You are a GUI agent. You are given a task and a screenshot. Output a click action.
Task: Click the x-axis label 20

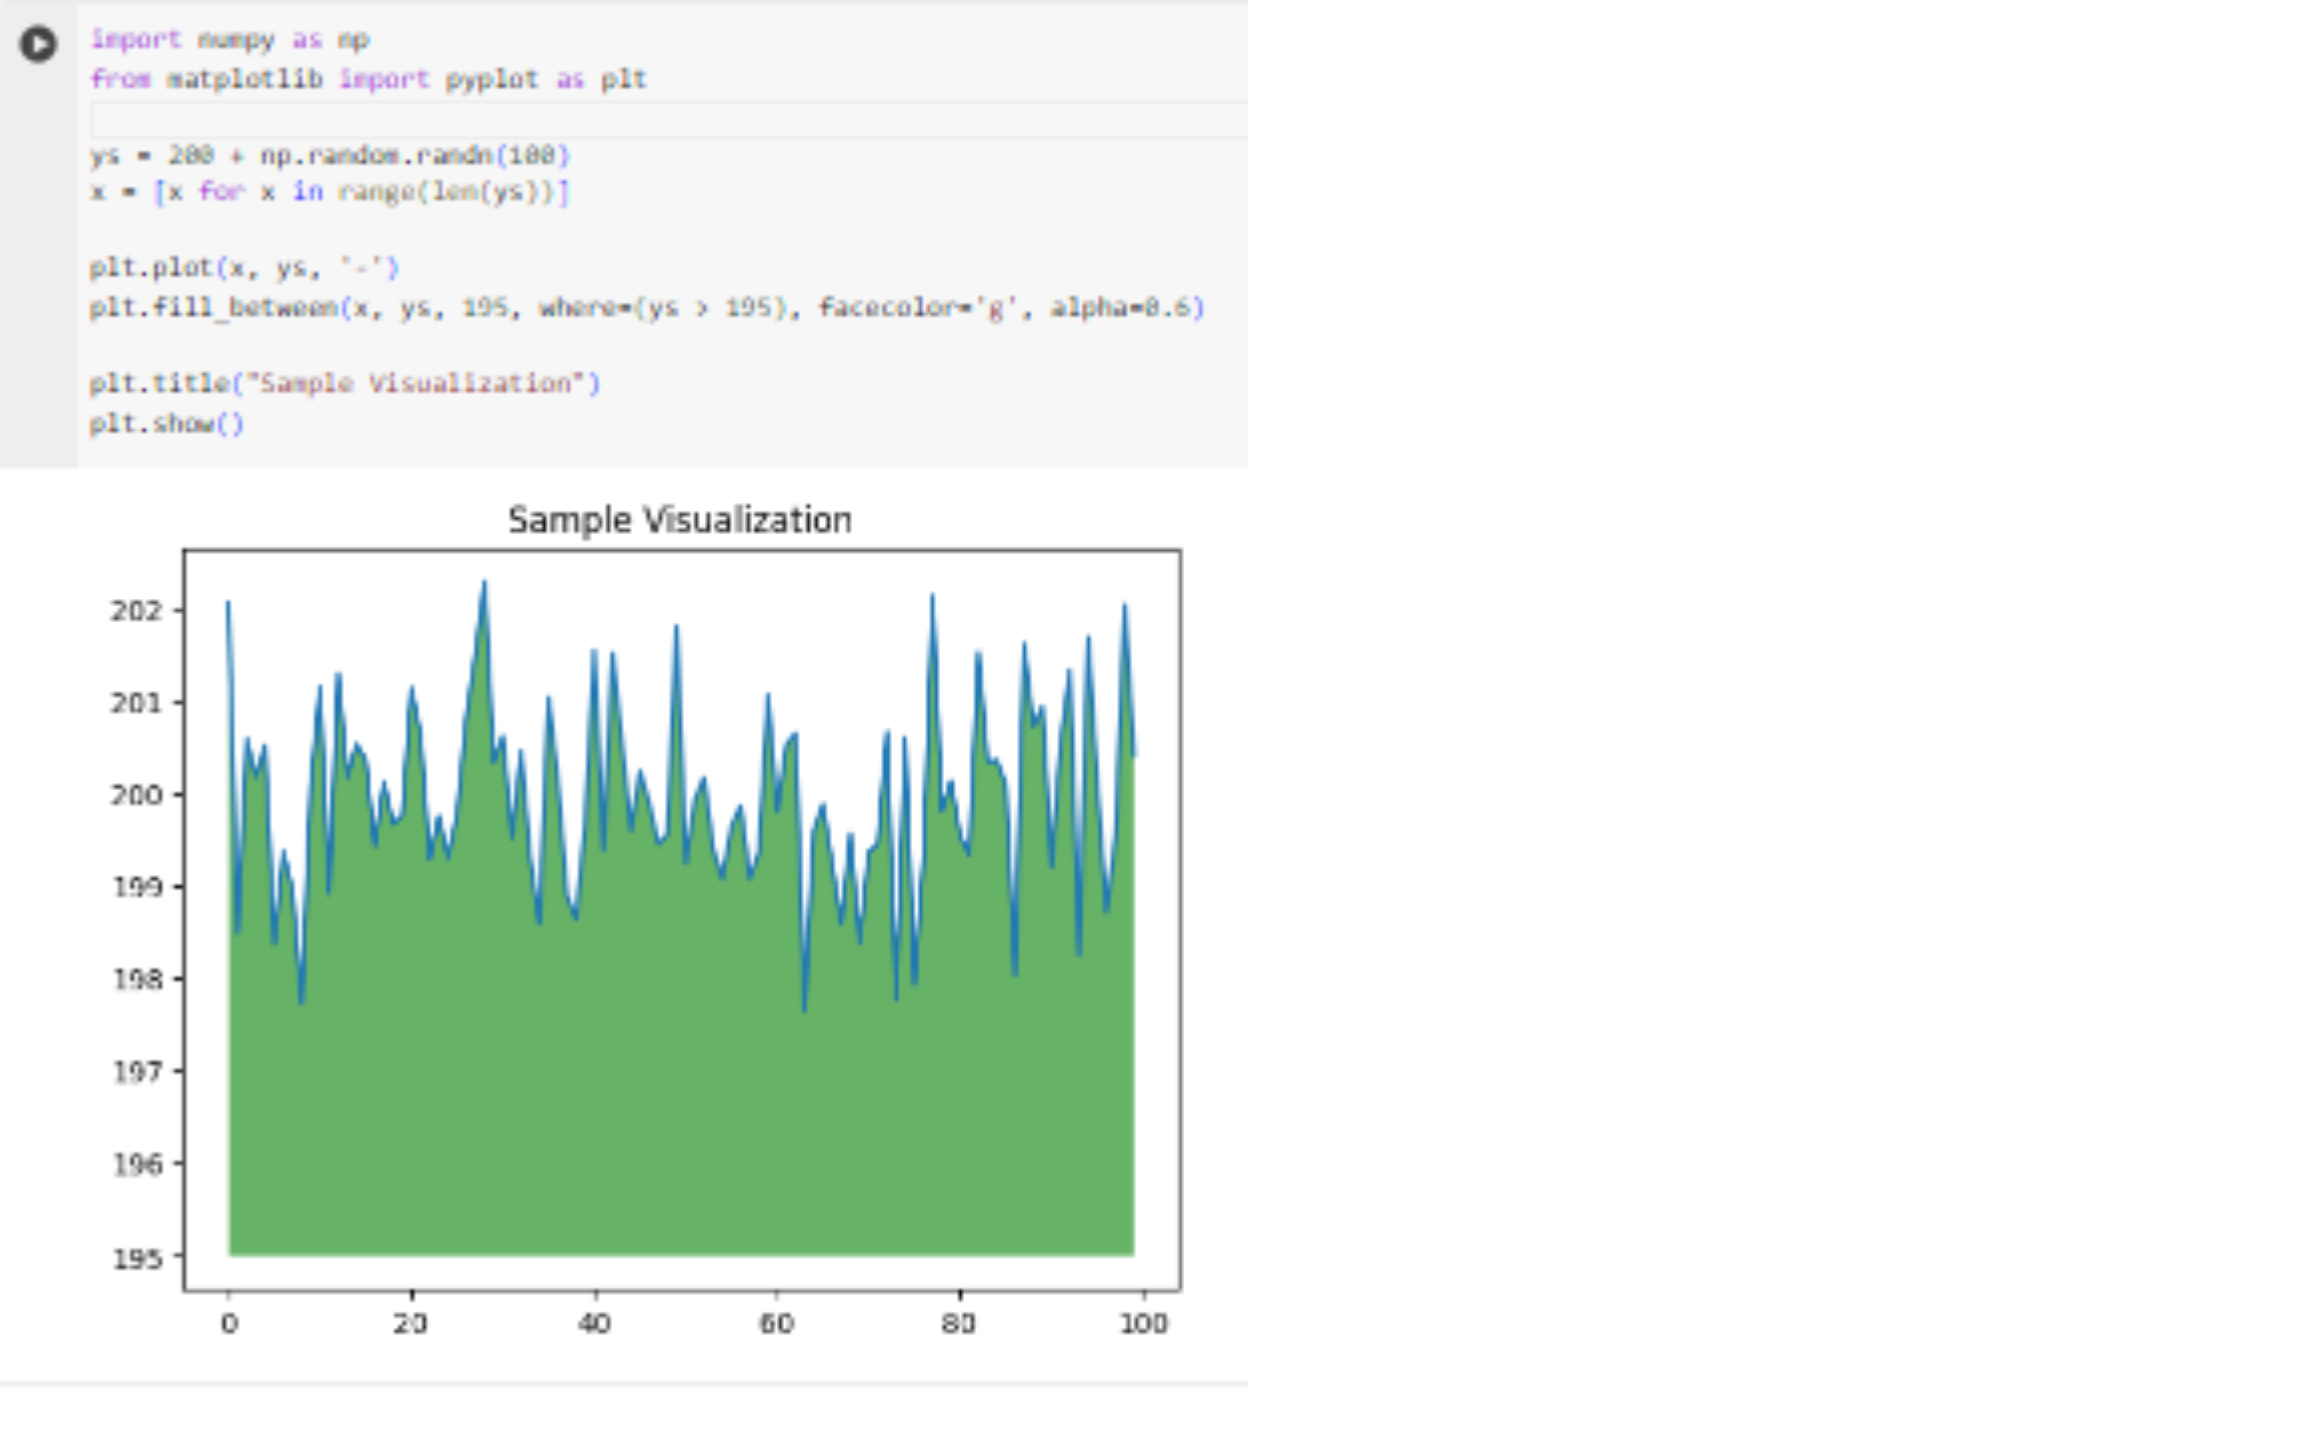point(411,1324)
